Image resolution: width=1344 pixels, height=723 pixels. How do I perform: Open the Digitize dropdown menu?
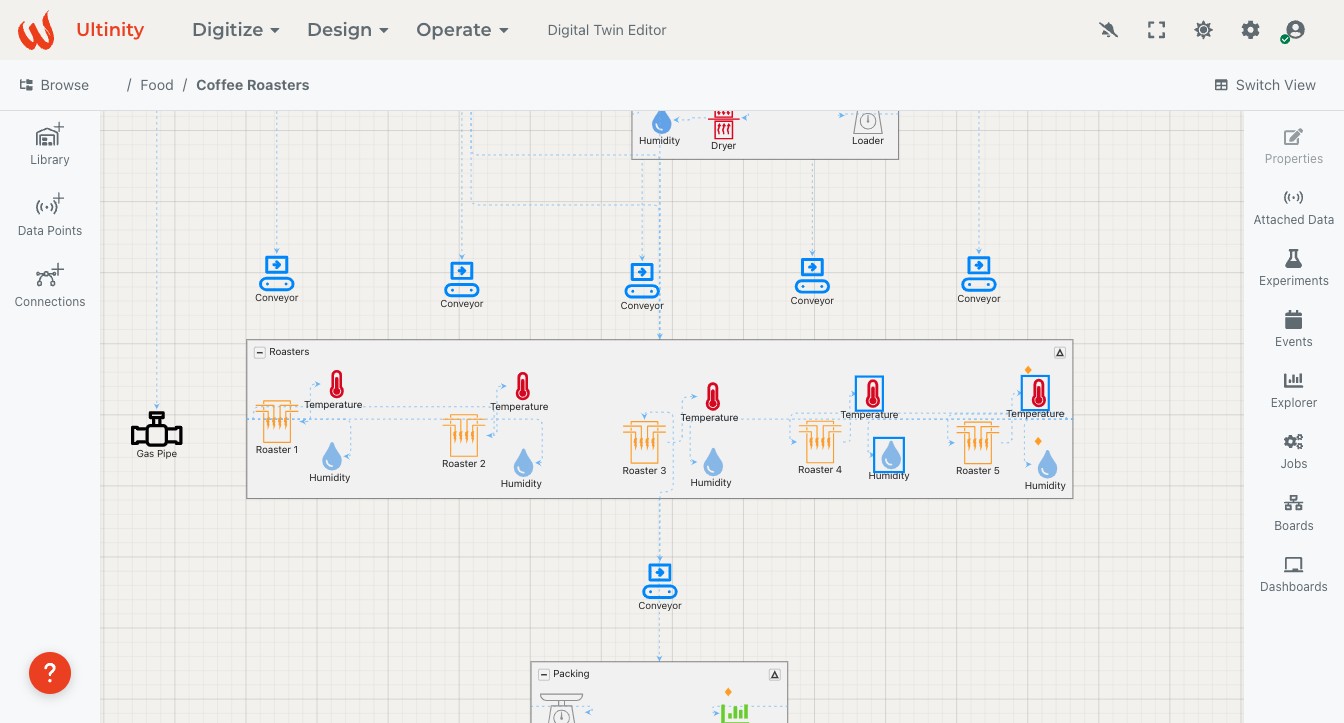pyautogui.click(x=235, y=30)
